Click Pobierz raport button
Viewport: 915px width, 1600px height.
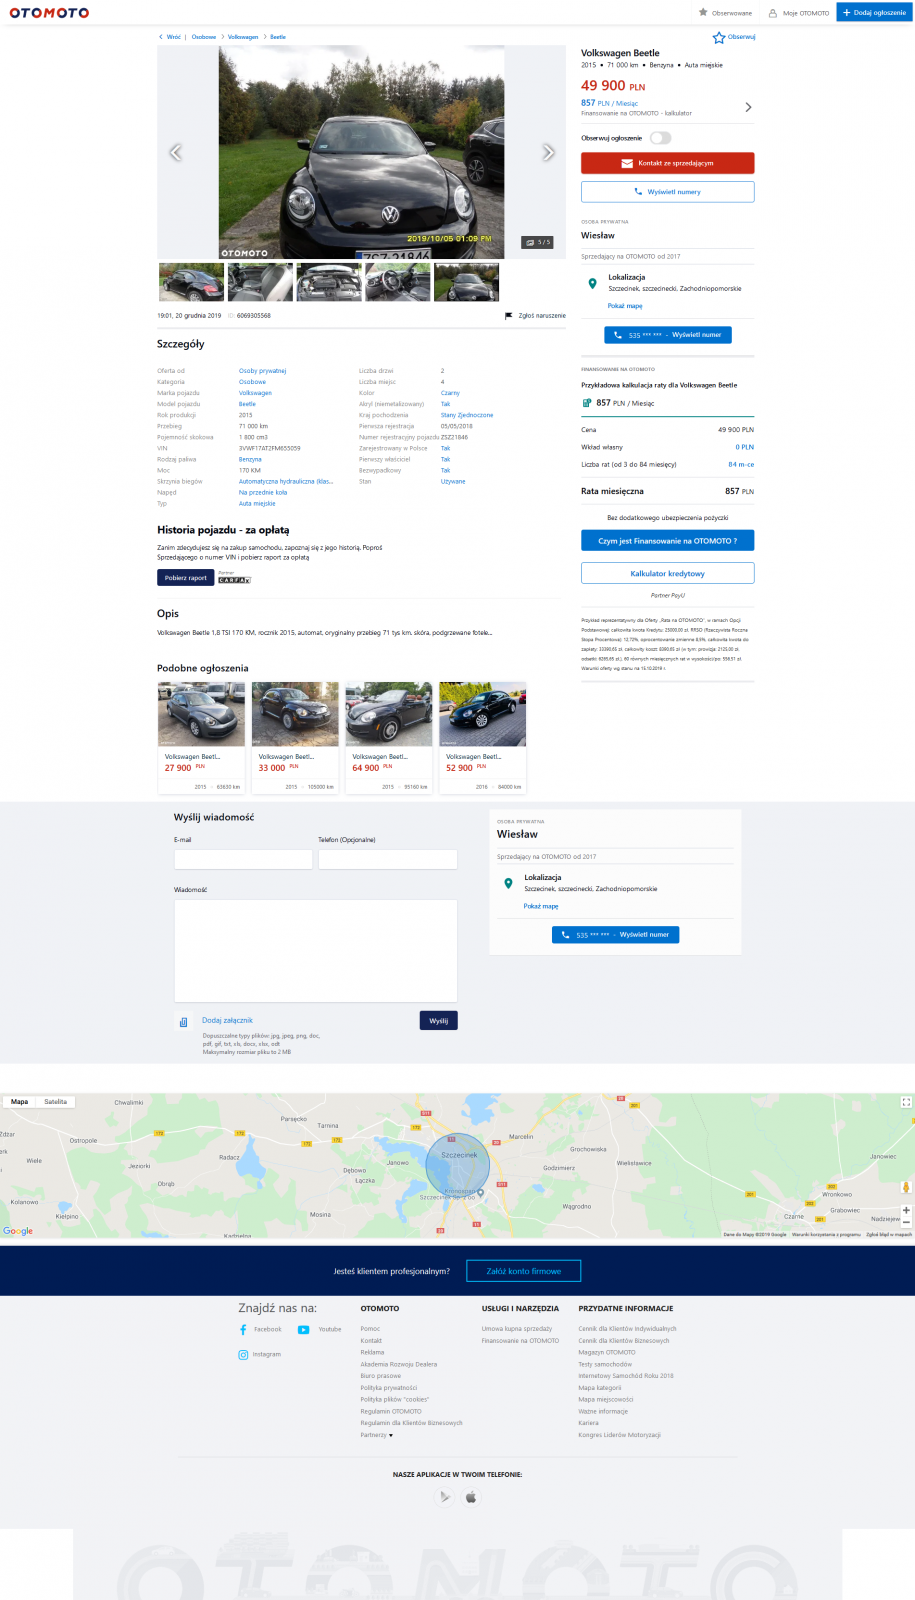point(185,578)
